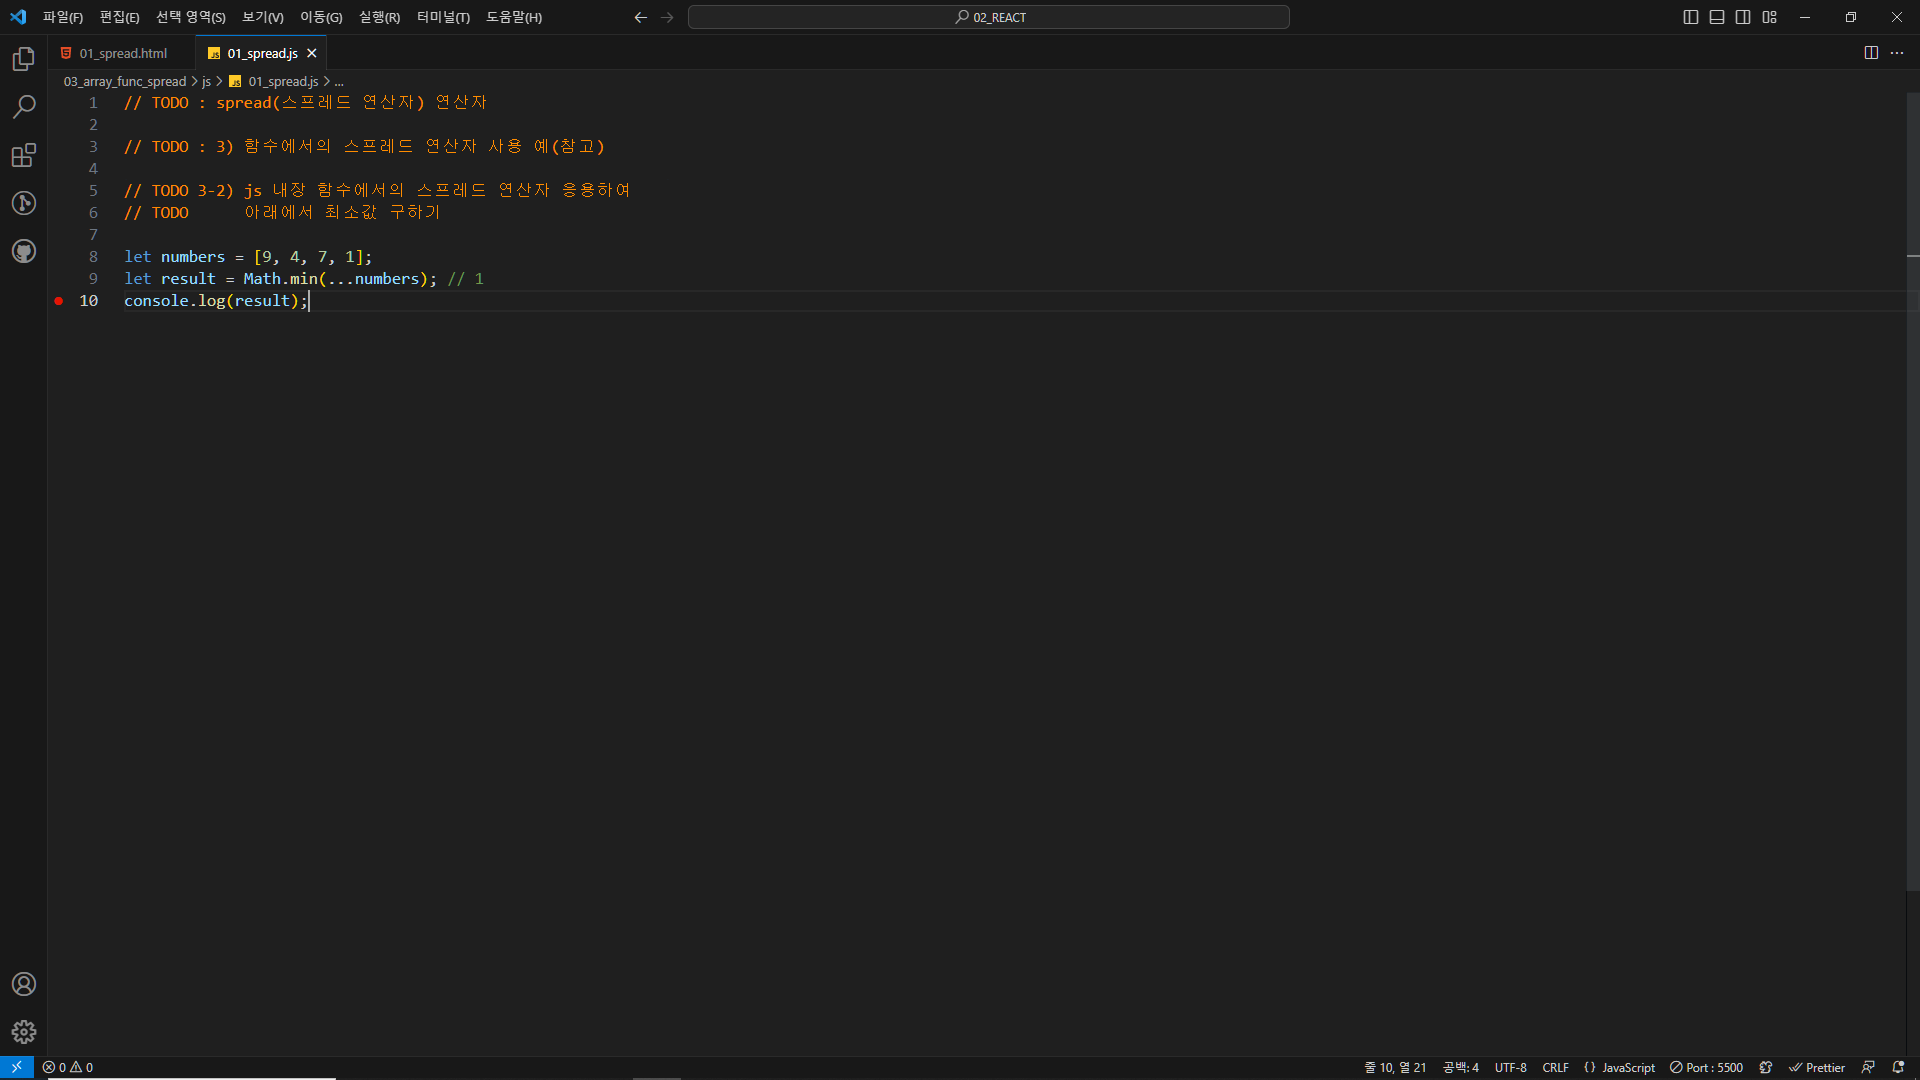Split the editor to the right

(1871, 53)
